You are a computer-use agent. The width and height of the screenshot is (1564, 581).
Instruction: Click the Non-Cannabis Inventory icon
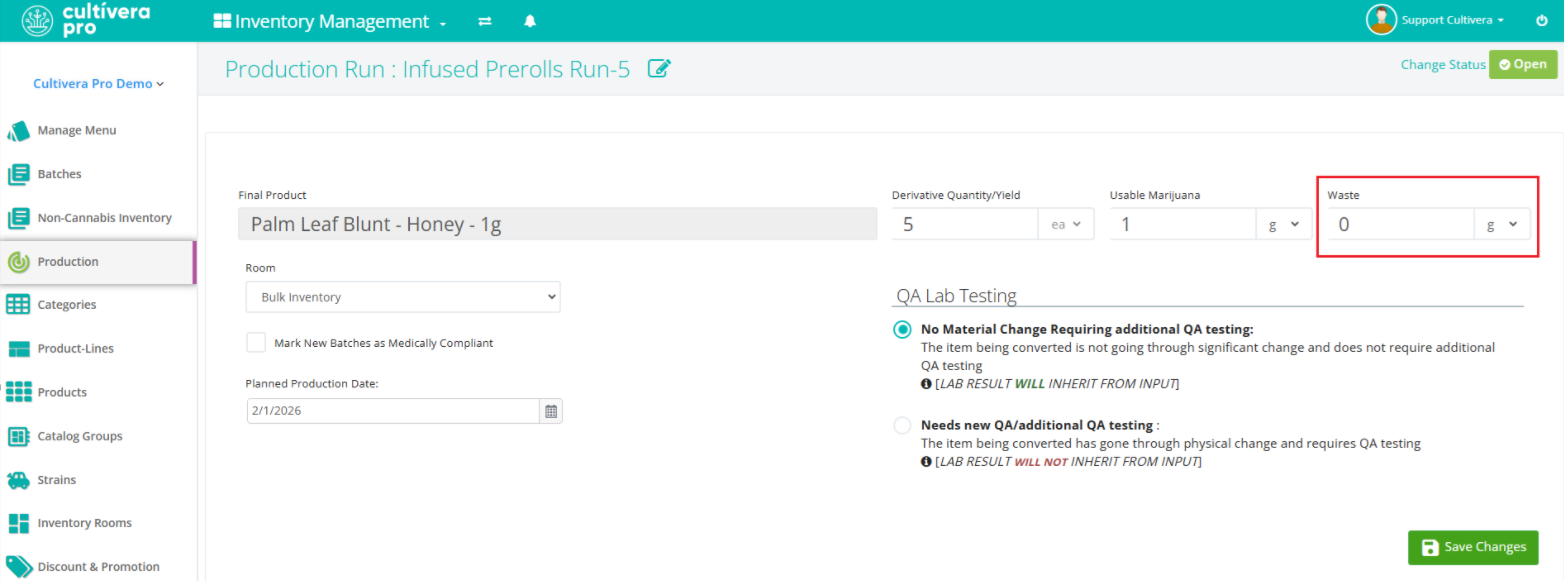tap(18, 218)
